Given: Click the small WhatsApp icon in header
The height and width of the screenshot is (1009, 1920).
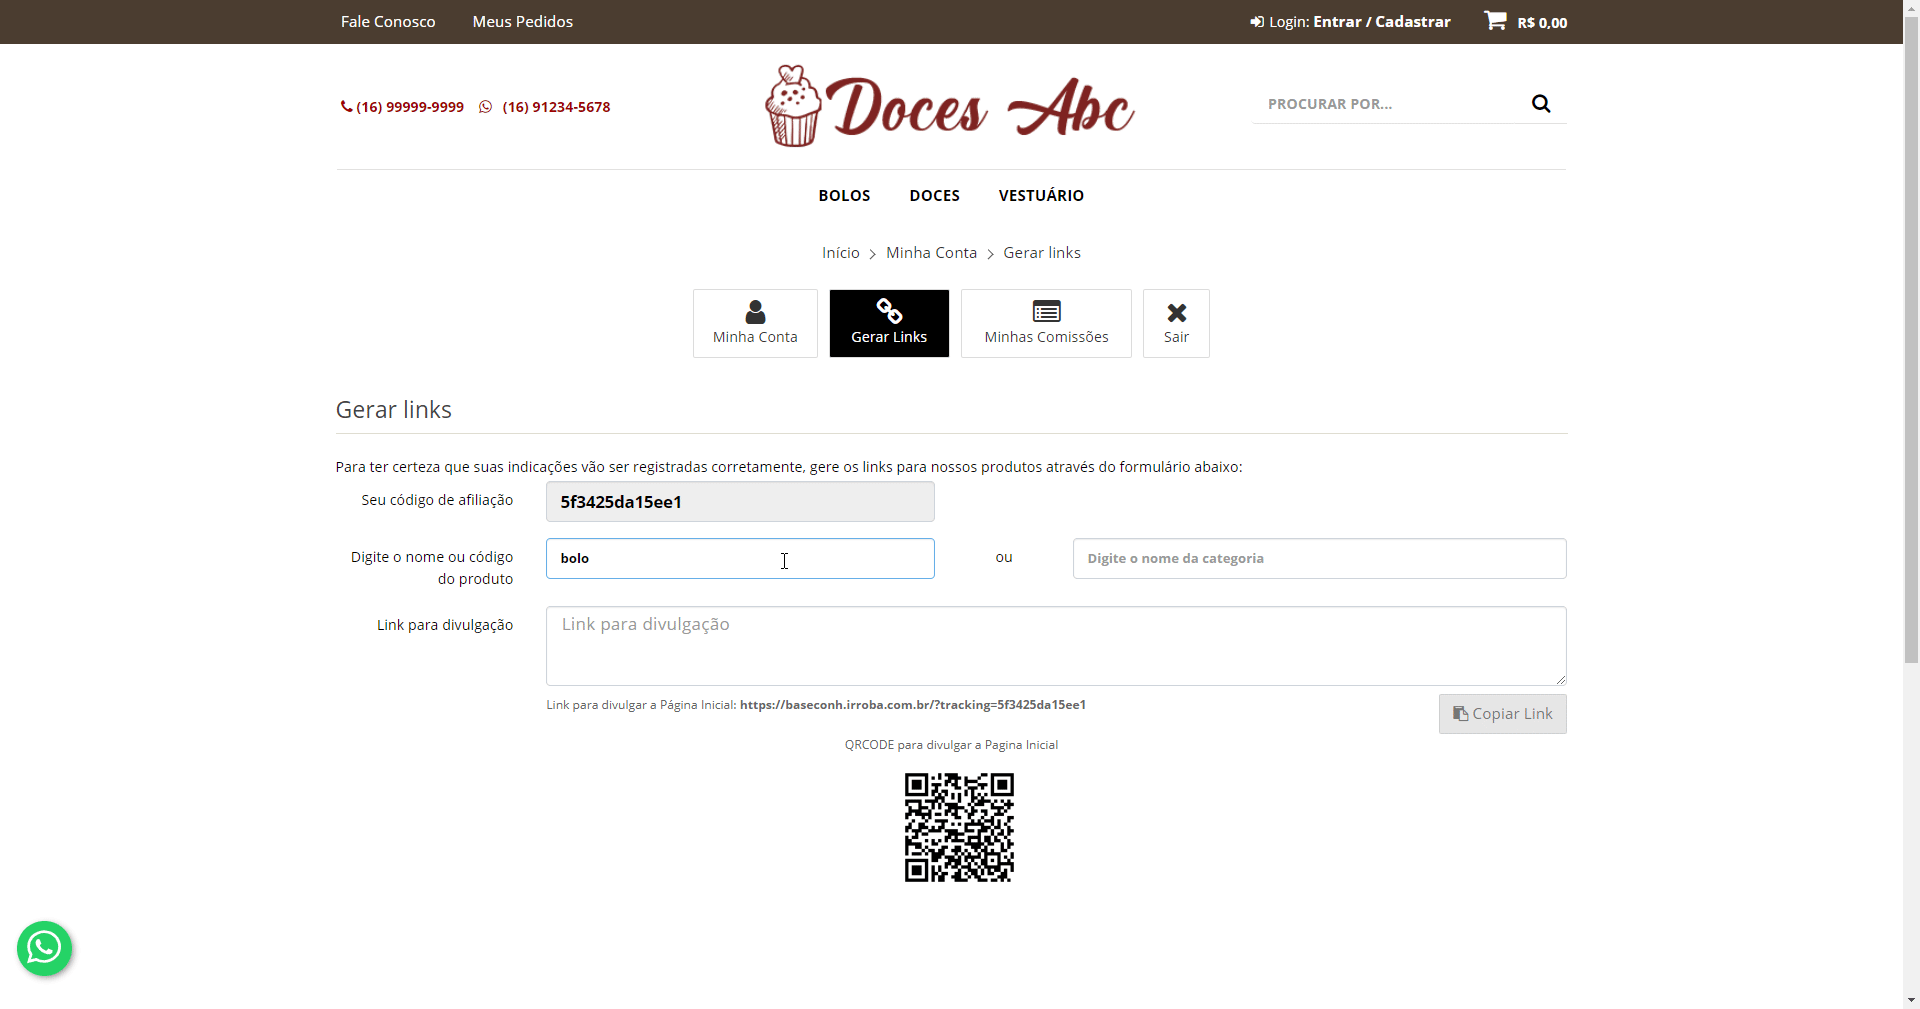Looking at the screenshot, I should [x=485, y=107].
